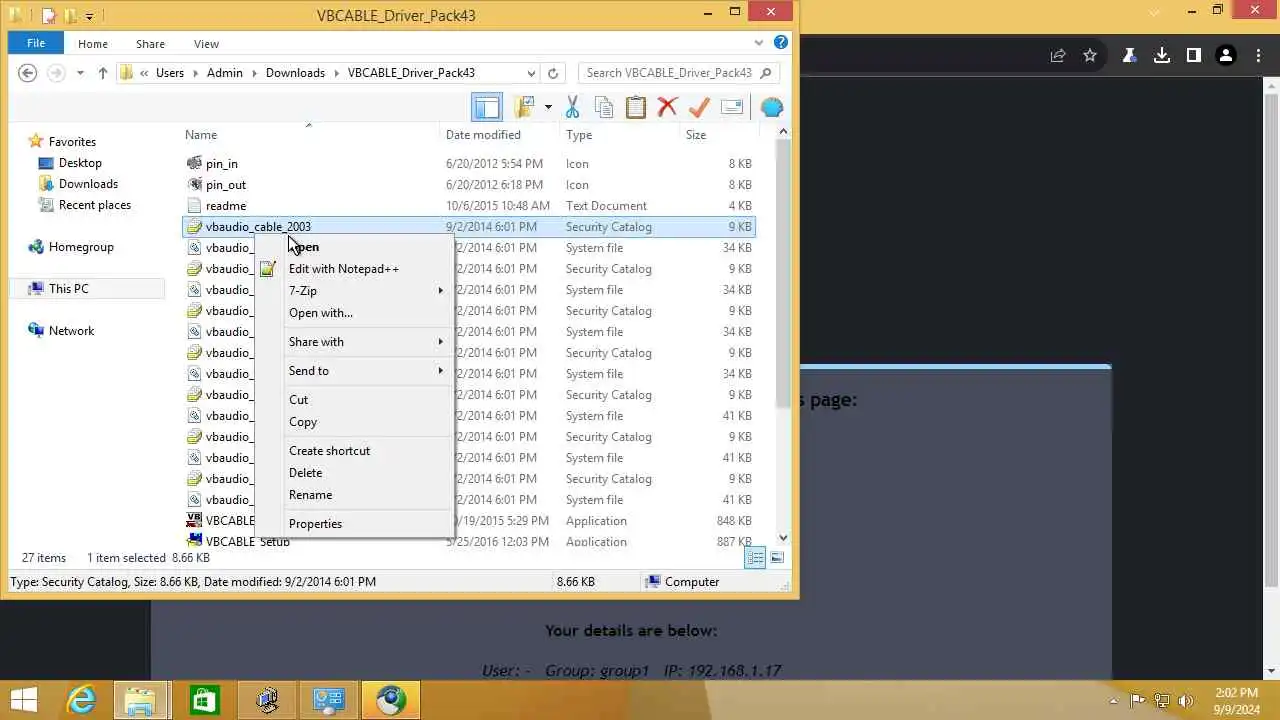The image size is (1280, 720).
Task: Sort by the Name column header
Action: [x=311, y=135]
